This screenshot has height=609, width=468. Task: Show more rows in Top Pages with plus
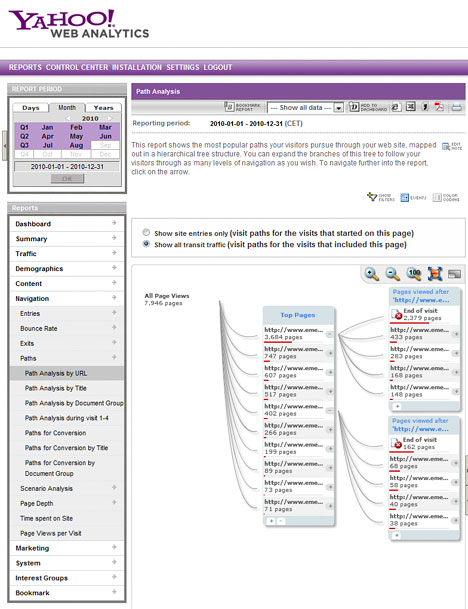(x=271, y=521)
